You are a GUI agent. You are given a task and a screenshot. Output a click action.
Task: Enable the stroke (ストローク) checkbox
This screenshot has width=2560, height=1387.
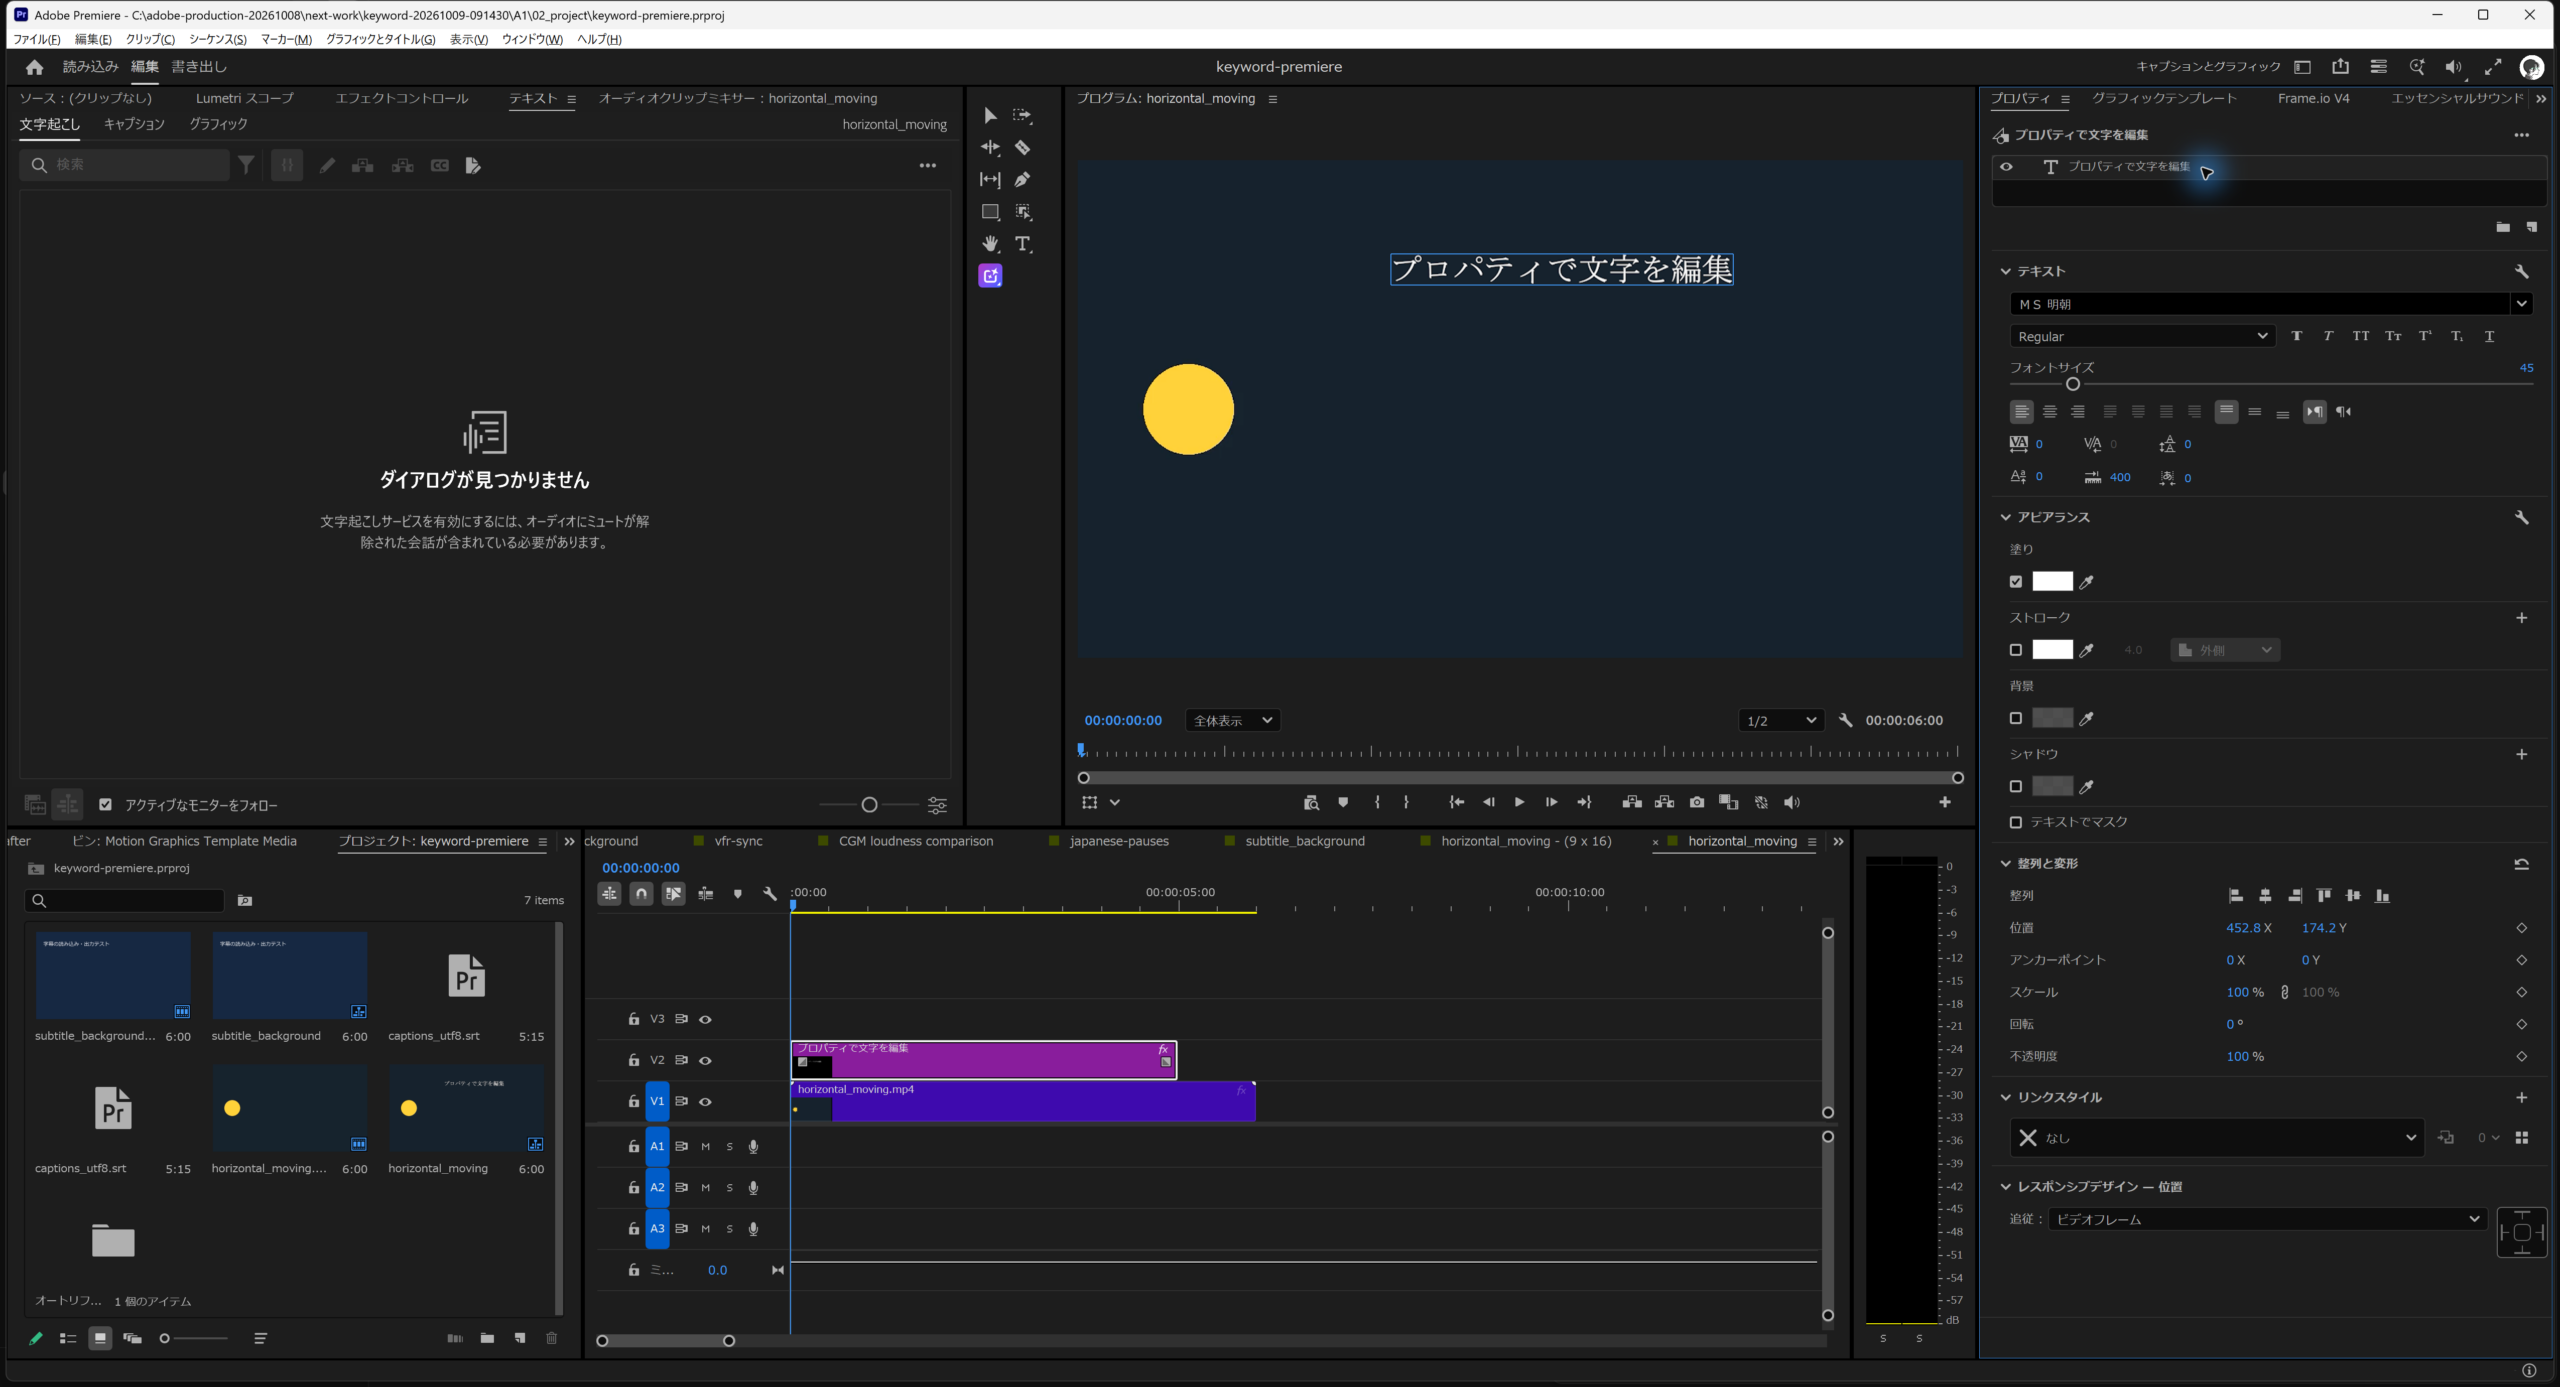tap(2016, 650)
